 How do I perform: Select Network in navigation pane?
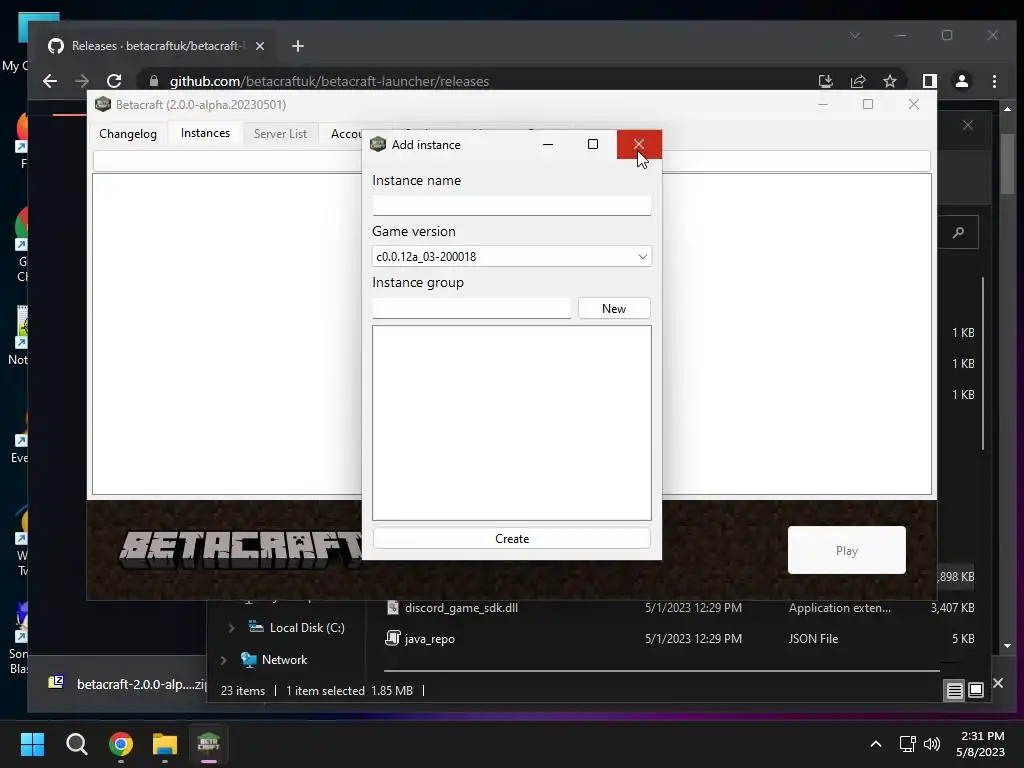(274, 660)
